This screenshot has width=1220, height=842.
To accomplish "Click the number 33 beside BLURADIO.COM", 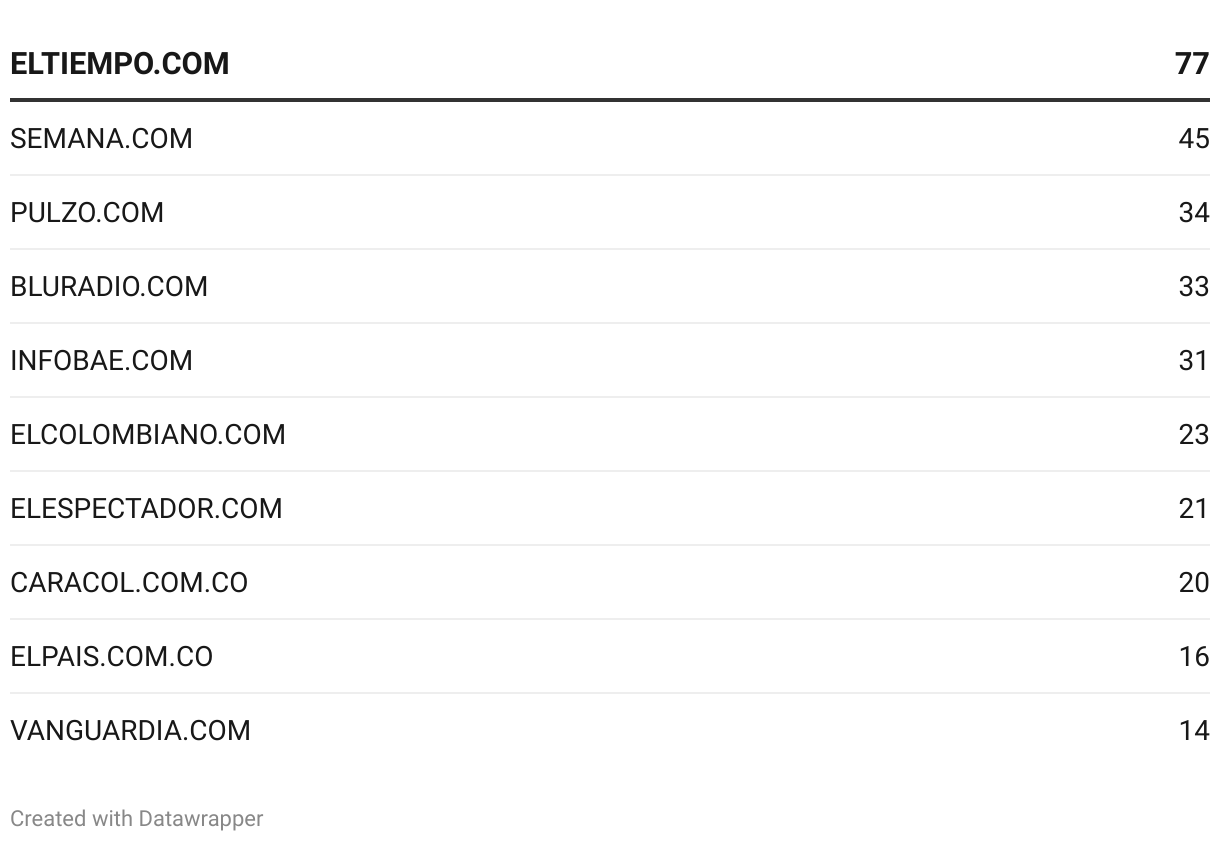I will coord(1194,286).
